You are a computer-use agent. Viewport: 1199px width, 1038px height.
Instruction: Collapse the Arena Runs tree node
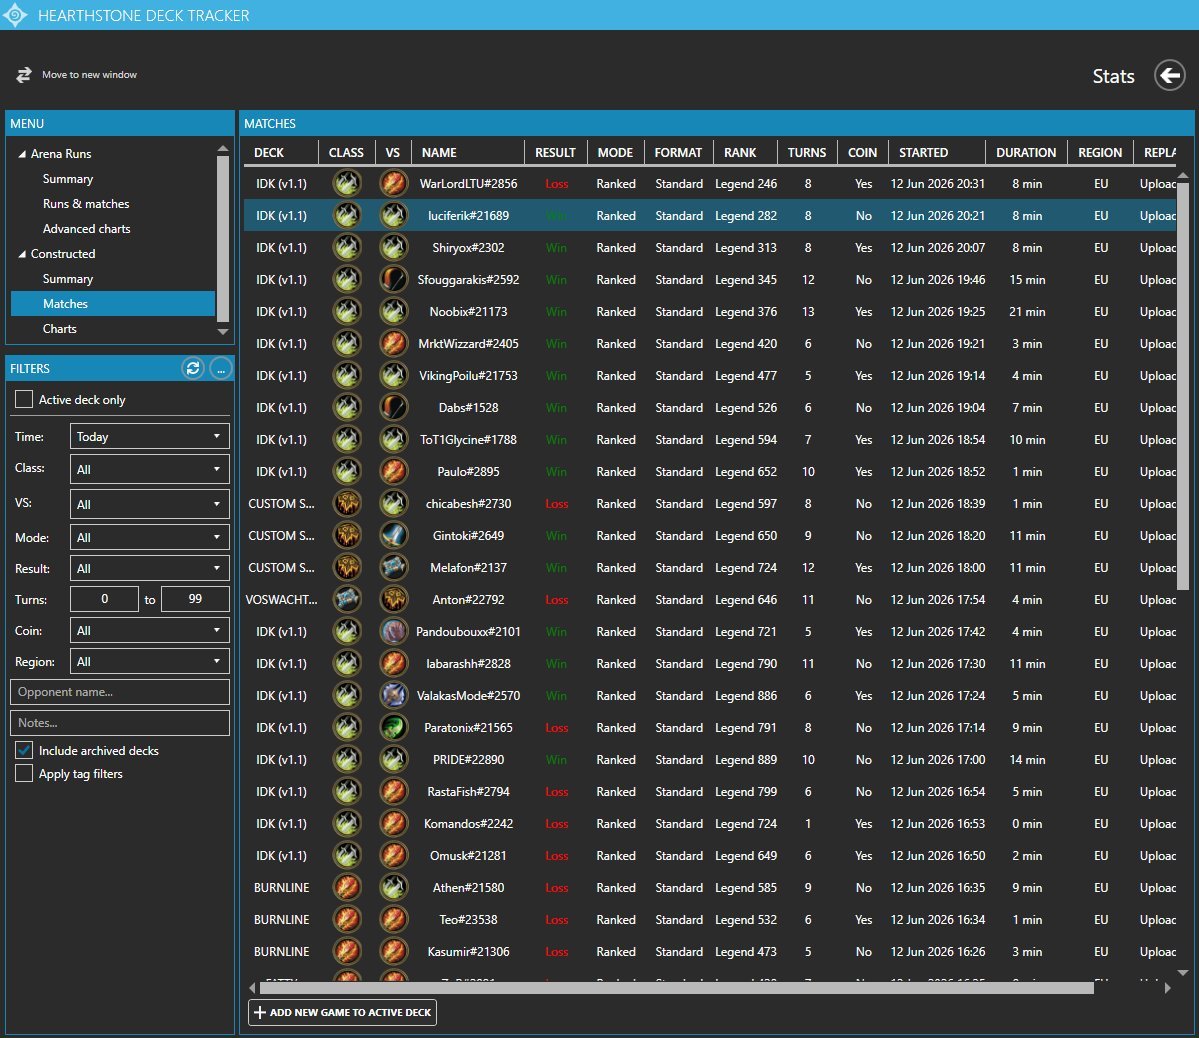click(21, 154)
